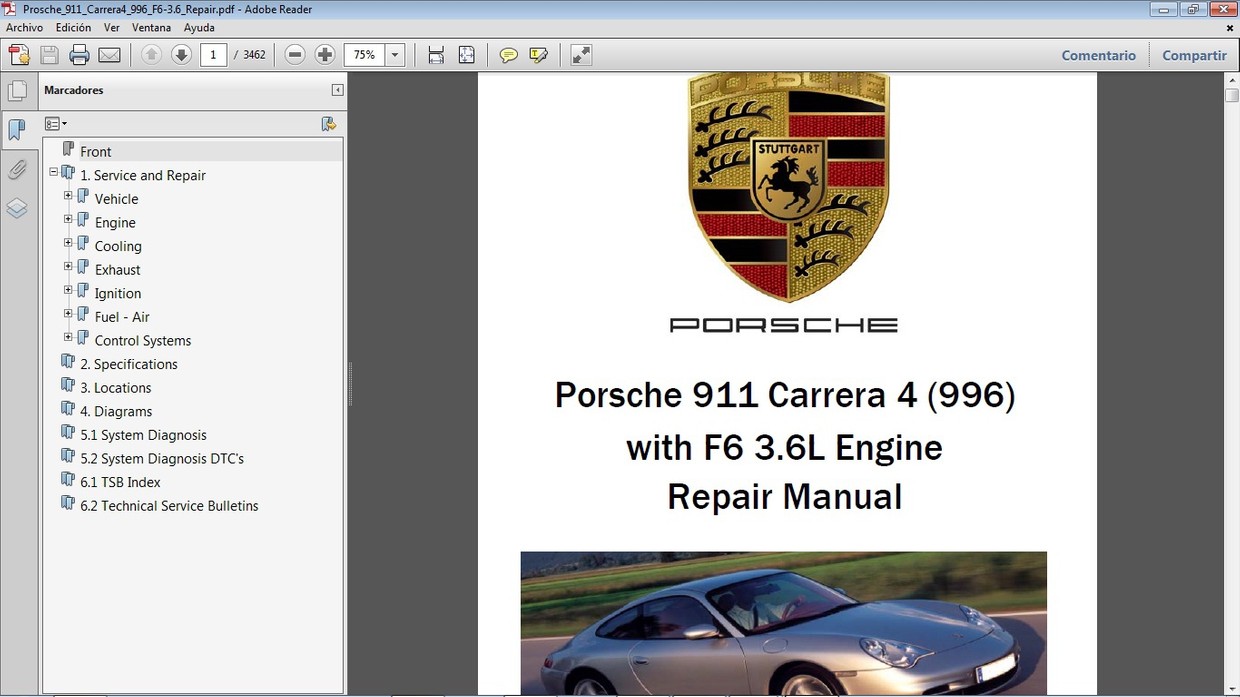
Task: Open the PDF print dialog
Action: coord(79,55)
